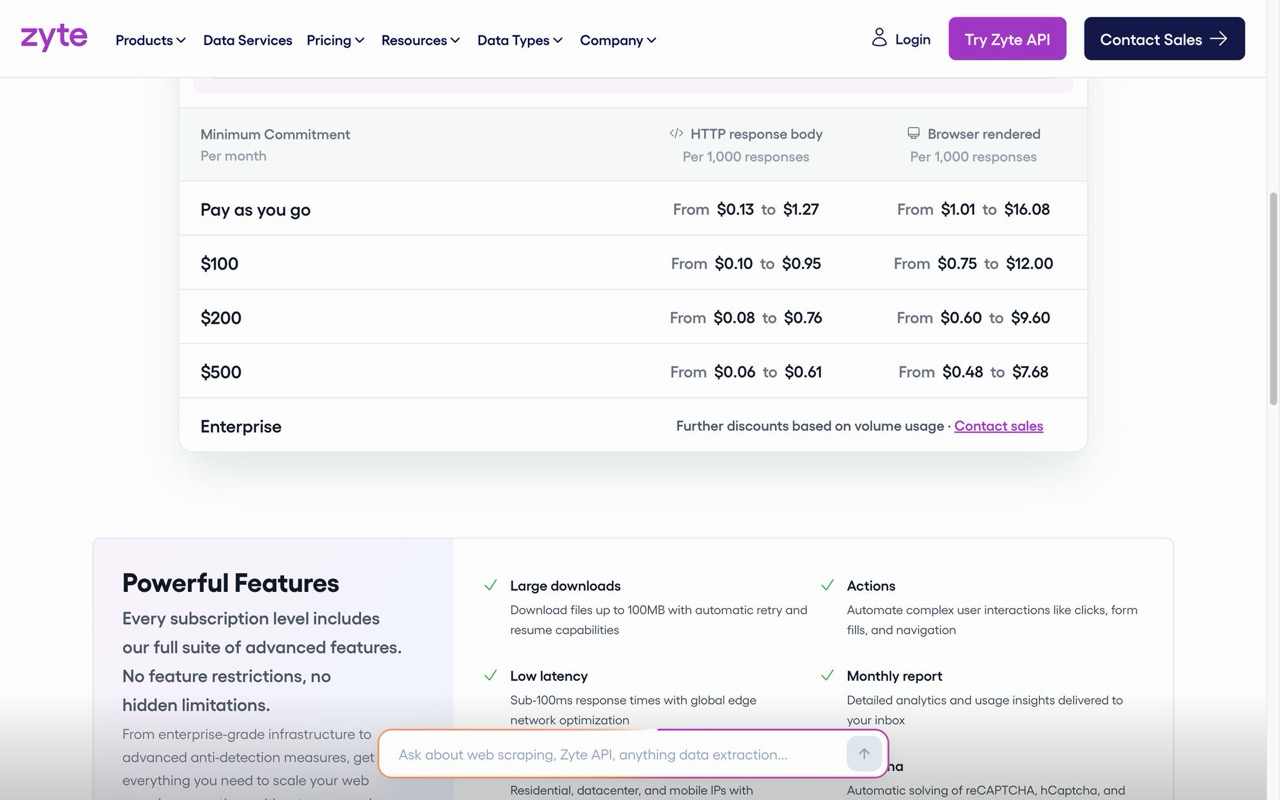Open the Pricing menu
This screenshot has height=800, width=1280.
(336, 40)
